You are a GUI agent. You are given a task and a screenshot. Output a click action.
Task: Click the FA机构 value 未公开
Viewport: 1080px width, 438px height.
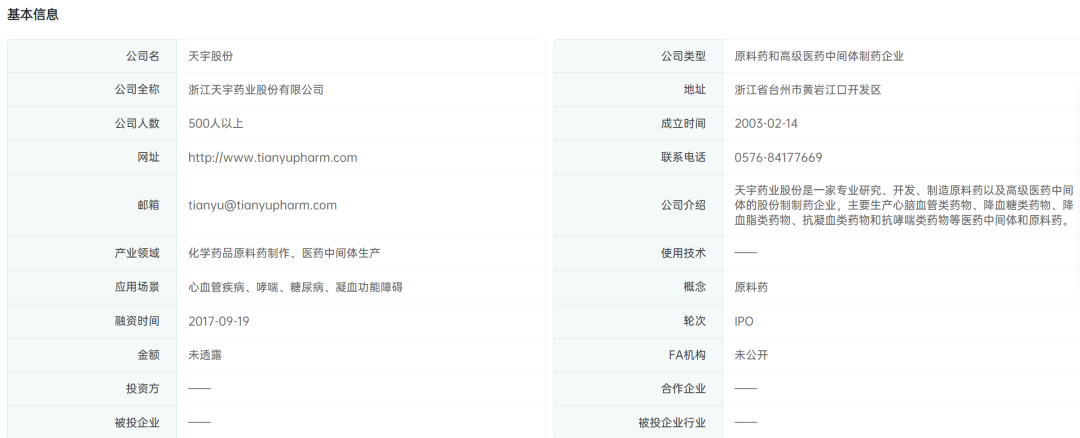click(x=751, y=355)
